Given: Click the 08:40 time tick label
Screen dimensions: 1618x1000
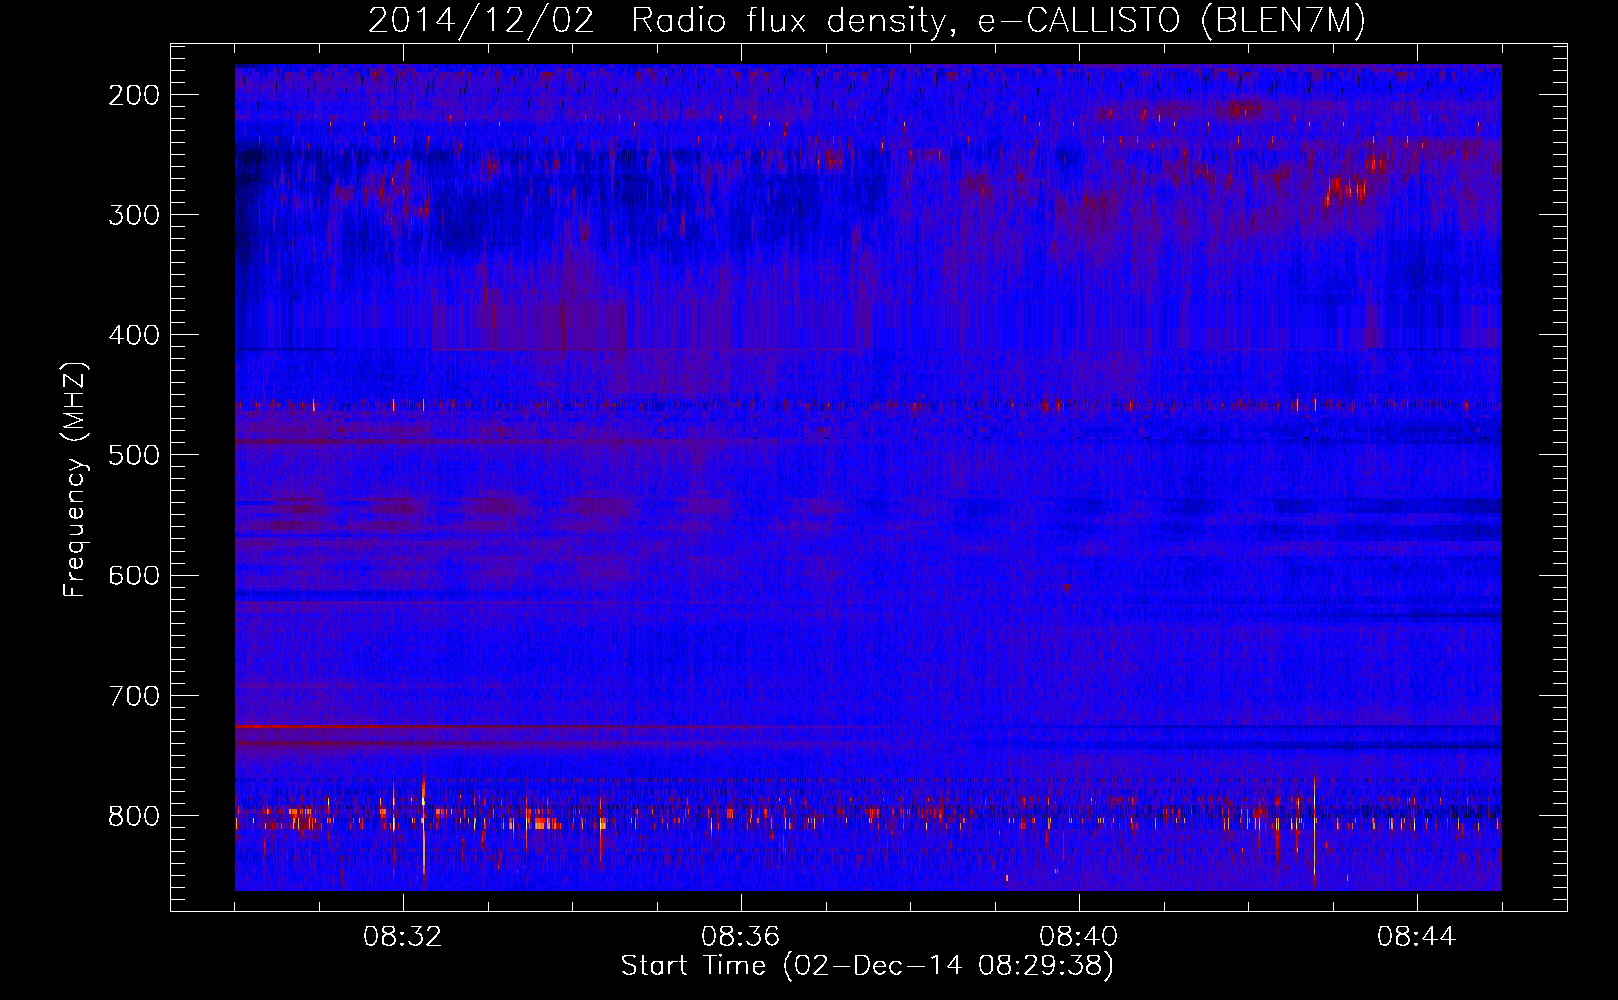Looking at the screenshot, I should click(1078, 937).
